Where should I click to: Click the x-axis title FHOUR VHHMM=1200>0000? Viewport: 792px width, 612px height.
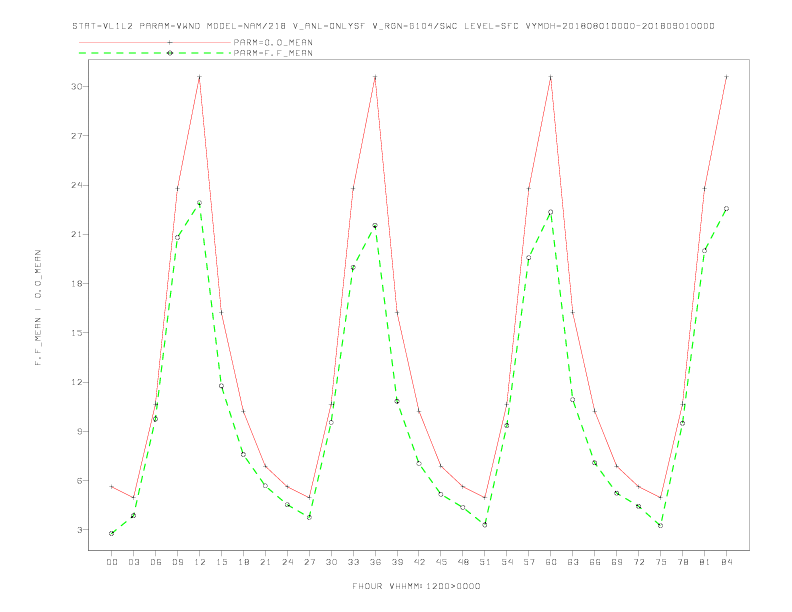pyautogui.click(x=416, y=586)
